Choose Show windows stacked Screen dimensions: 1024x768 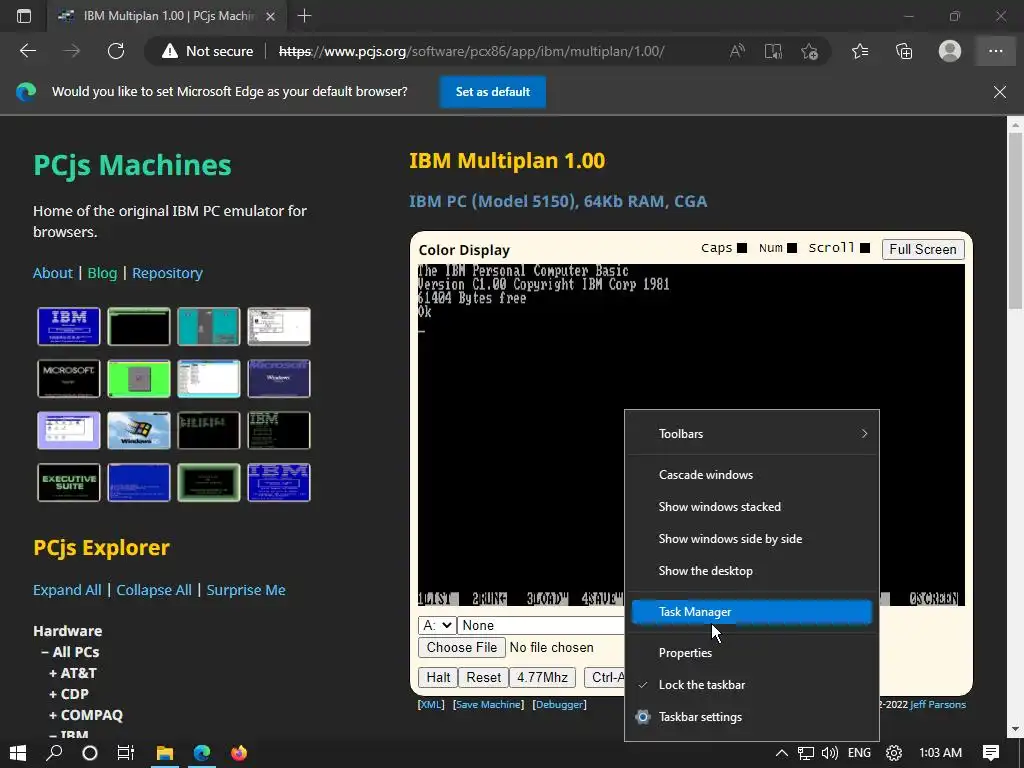752,507
